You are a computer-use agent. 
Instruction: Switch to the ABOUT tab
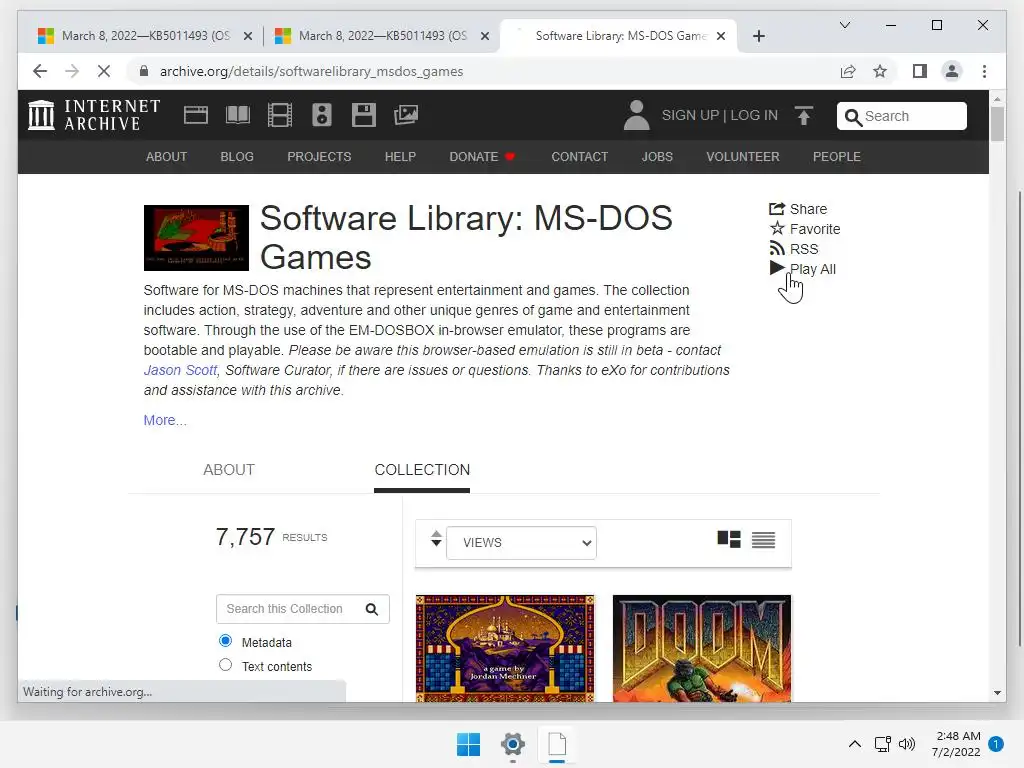point(229,470)
